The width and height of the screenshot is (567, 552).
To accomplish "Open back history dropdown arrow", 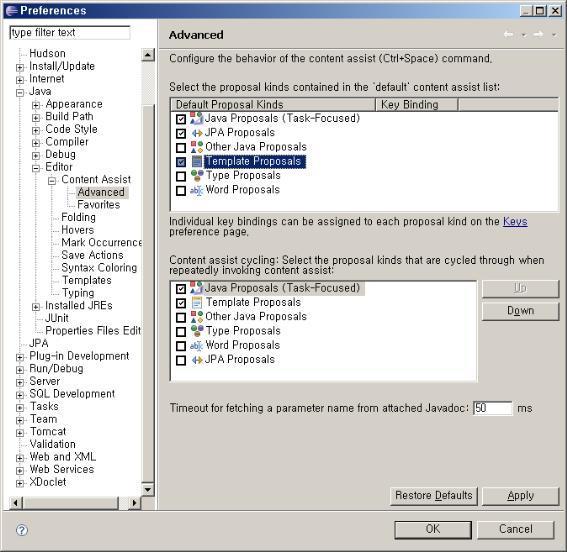I will 524,35.
